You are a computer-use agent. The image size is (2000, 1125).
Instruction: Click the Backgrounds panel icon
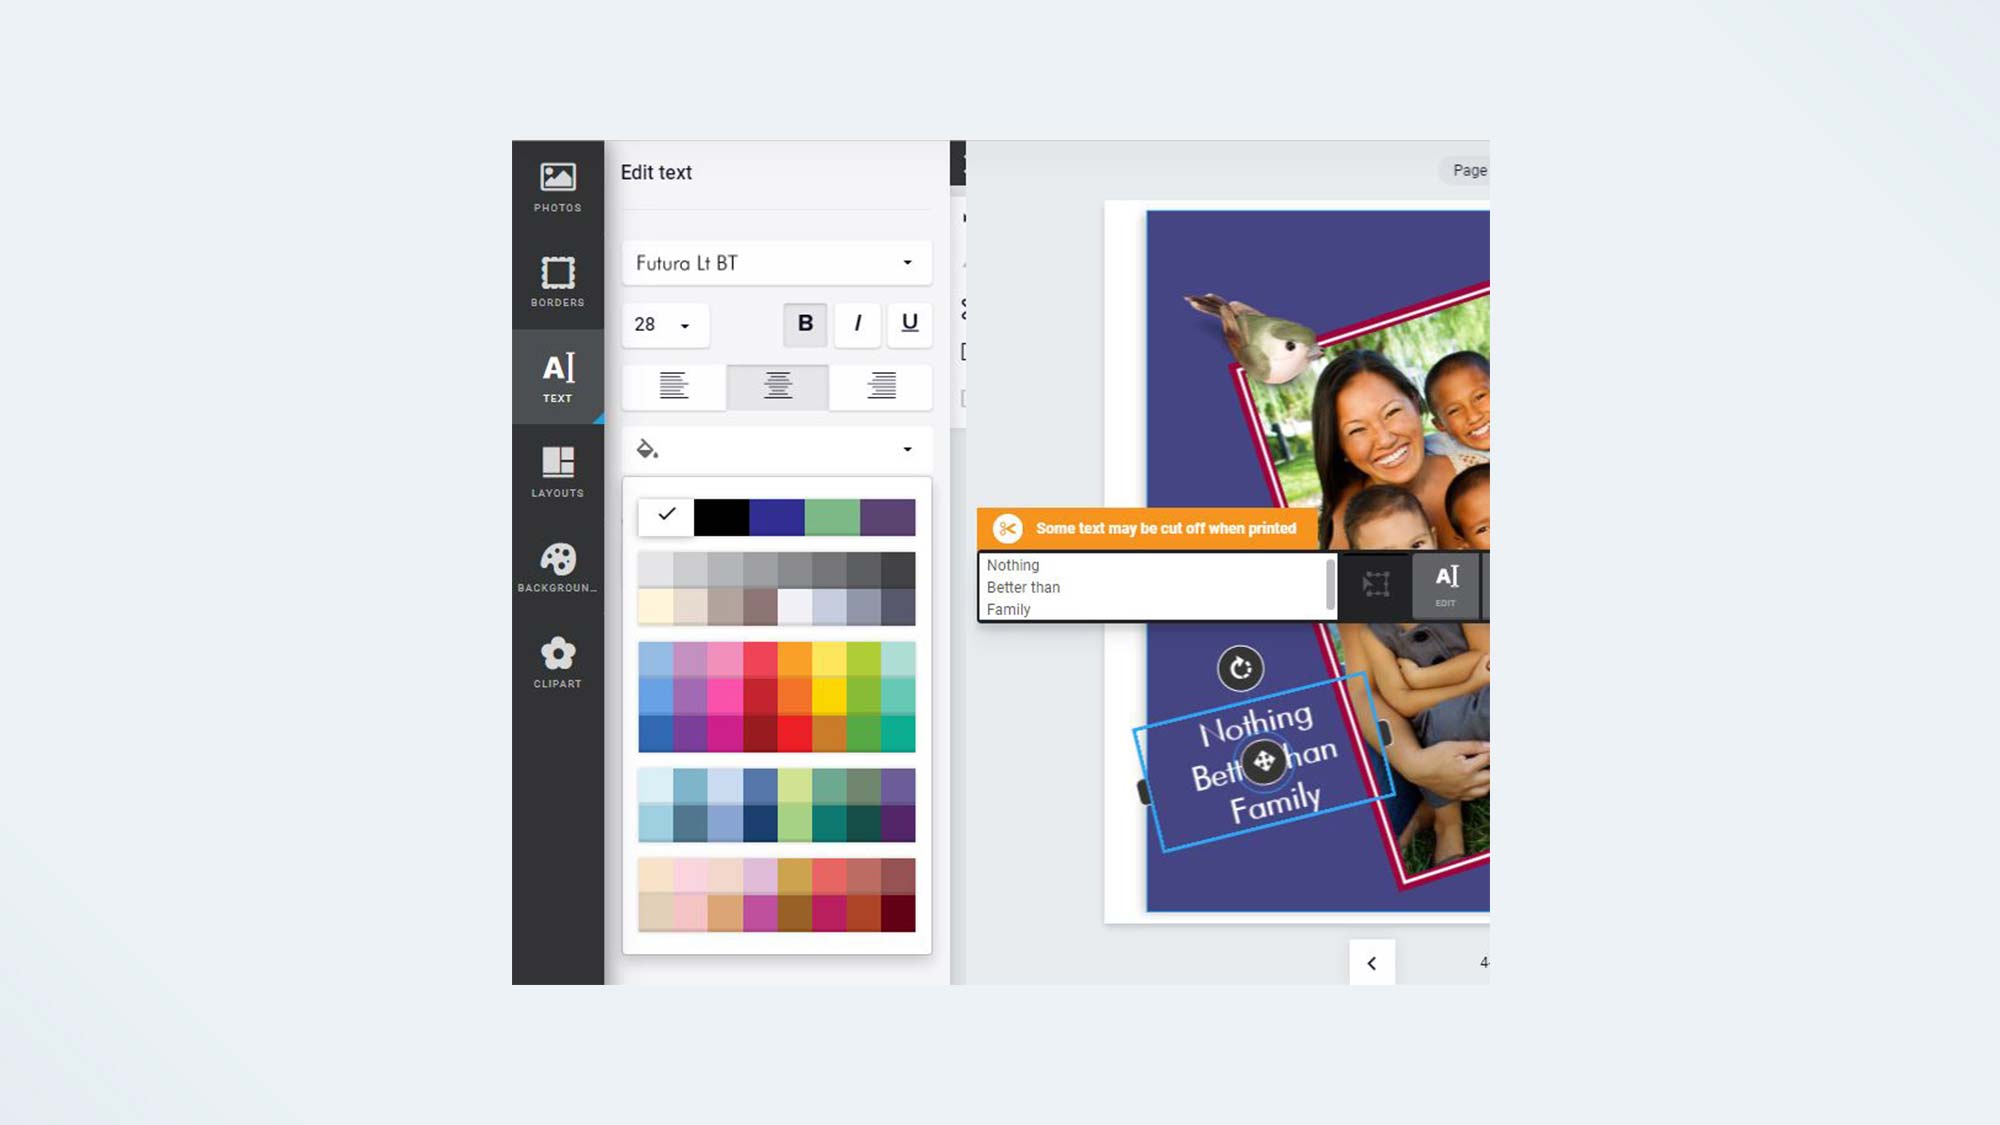pyautogui.click(x=558, y=567)
